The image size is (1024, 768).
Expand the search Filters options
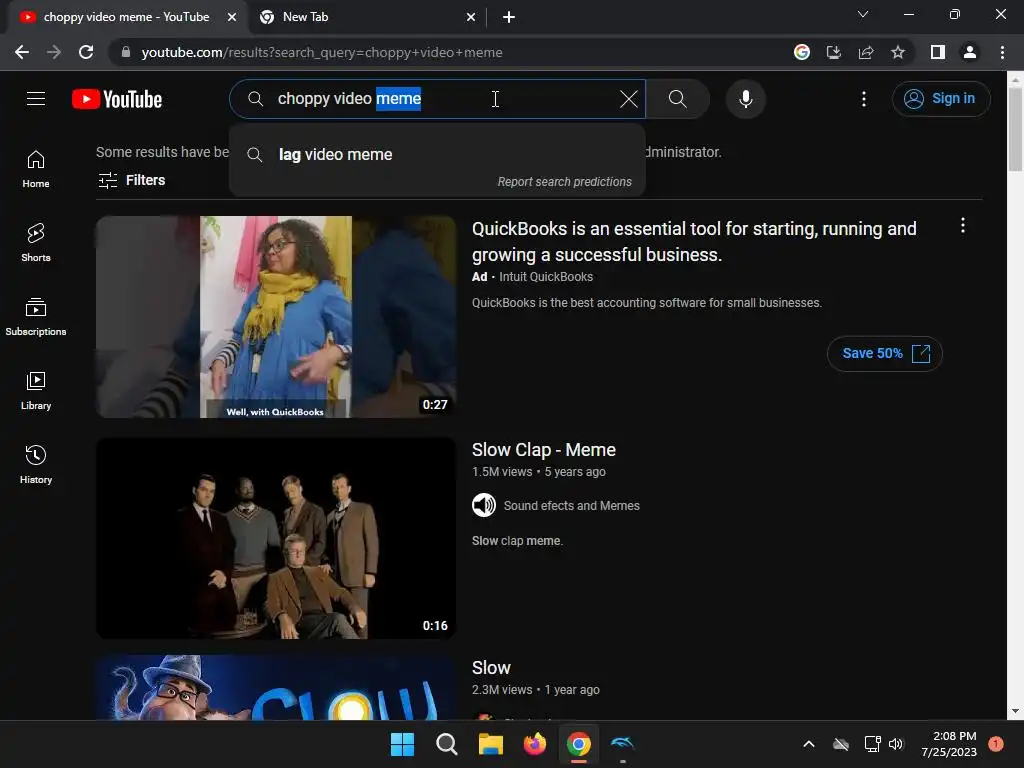click(x=131, y=180)
